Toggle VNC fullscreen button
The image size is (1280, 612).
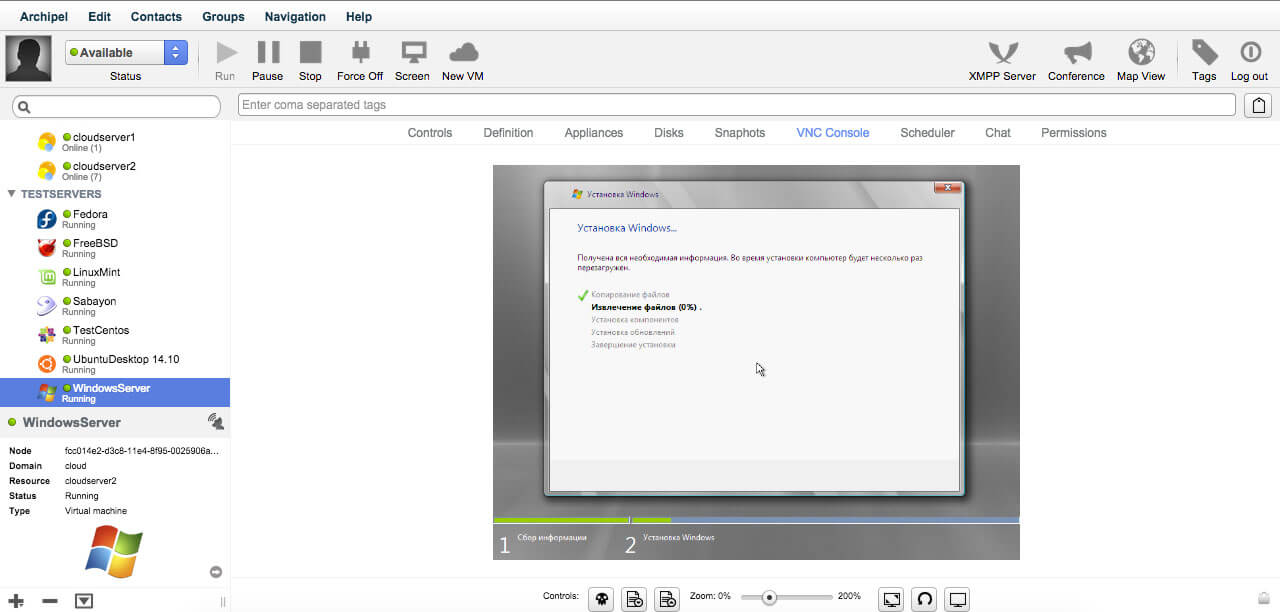(891, 599)
